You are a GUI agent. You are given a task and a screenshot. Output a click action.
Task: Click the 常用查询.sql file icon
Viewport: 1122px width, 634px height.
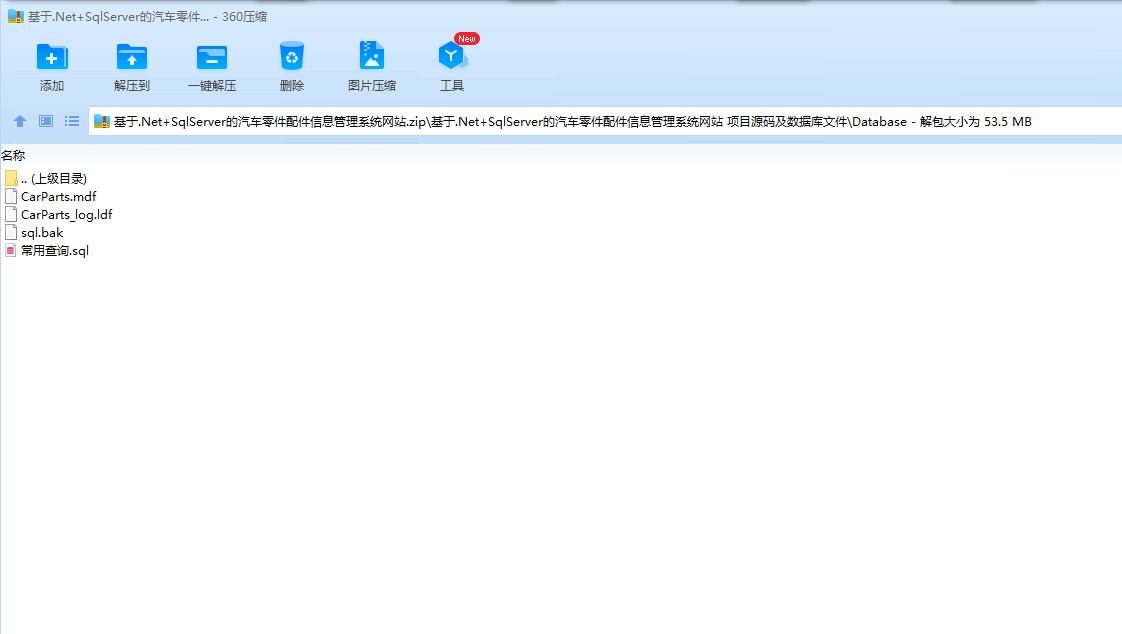point(11,250)
